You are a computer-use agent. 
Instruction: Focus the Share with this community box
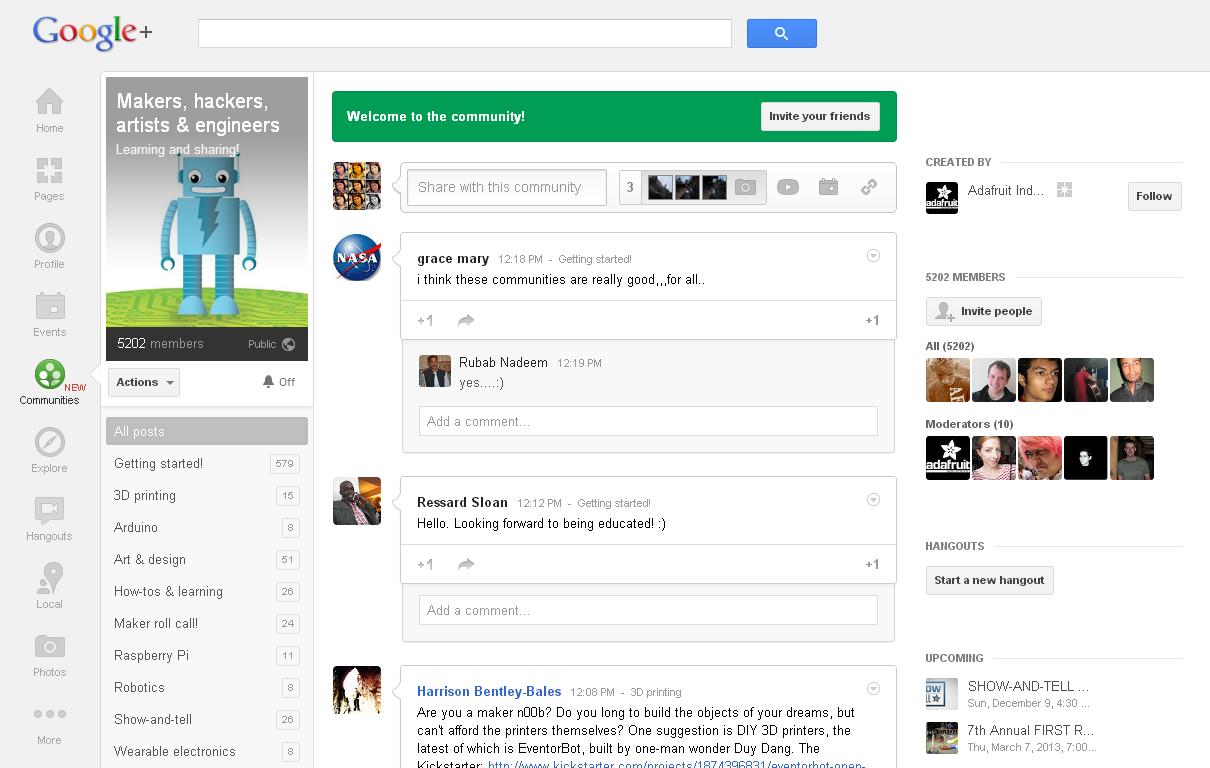(507, 187)
